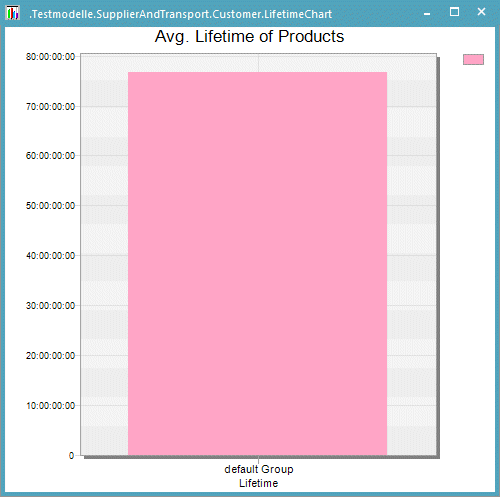Click the 0 axis label
Image resolution: width=500 pixels, height=497 pixels.
(x=71, y=456)
